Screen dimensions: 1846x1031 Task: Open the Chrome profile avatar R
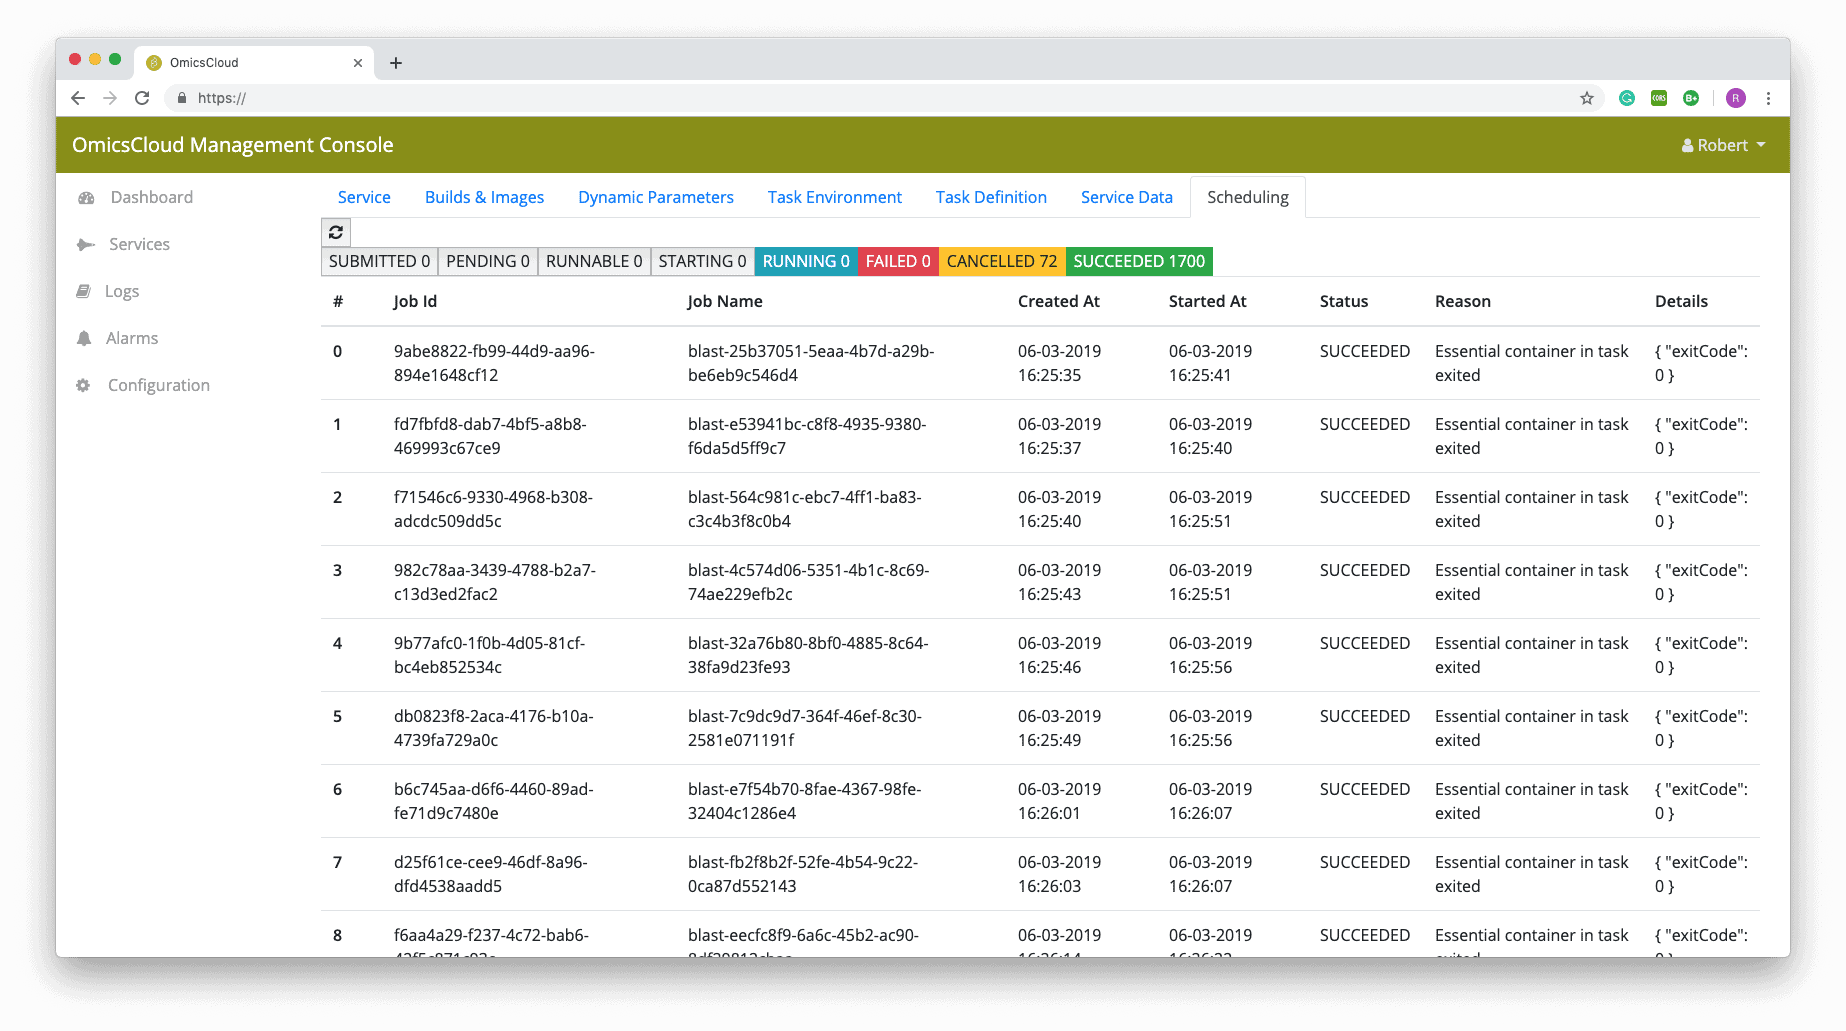click(x=1736, y=98)
